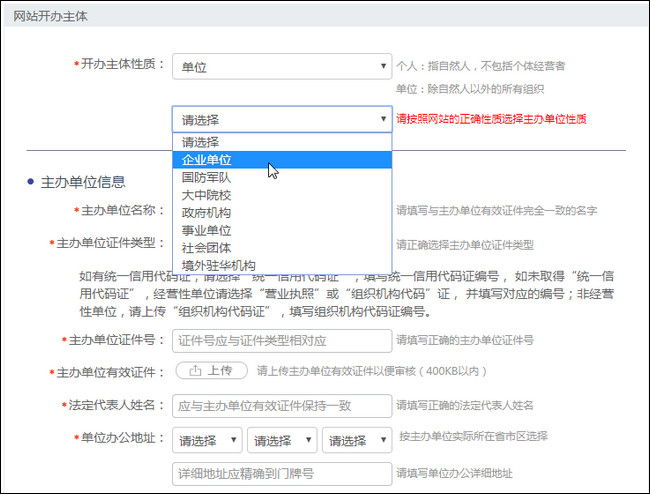Screen dimensions: 650x494
Task: Click the red hint 请按照网站的正确性质选择主办单位性质
Action: pos(491,119)
